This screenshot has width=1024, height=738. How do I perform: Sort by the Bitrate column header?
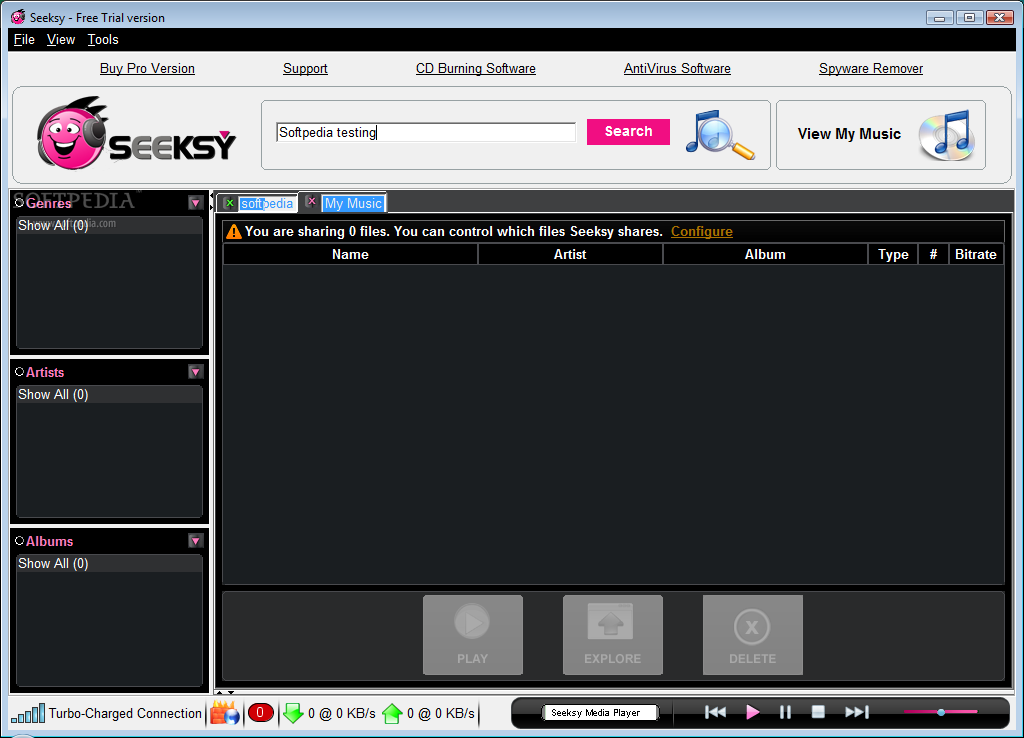pyautogui.click(x=976, y=254)
